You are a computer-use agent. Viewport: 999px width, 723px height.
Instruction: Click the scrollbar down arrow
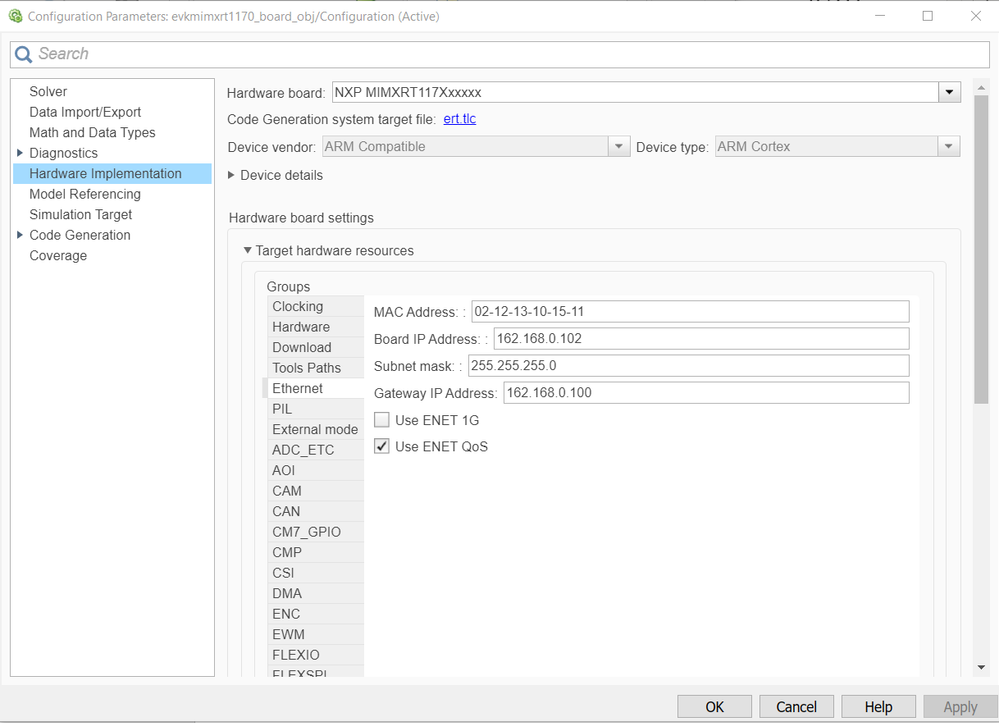pyautogui.click(x=981, y=666)
